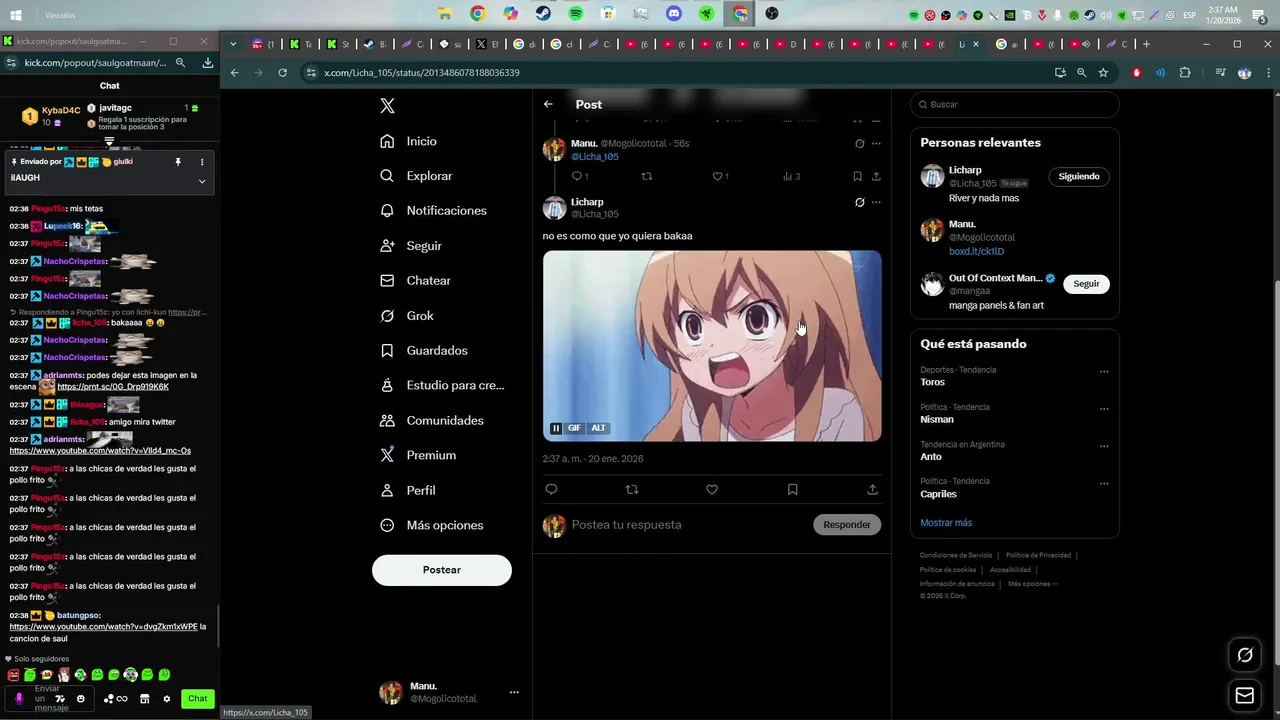Click the Postear button
Image resolution: width=1280 pixels, height=720 pixels.
(442, 570)
